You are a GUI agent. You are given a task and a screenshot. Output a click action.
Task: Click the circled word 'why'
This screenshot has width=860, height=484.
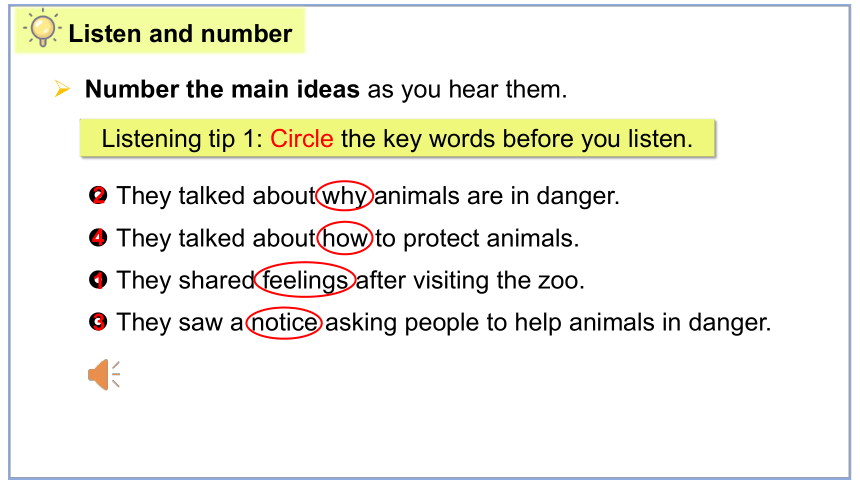344,196
